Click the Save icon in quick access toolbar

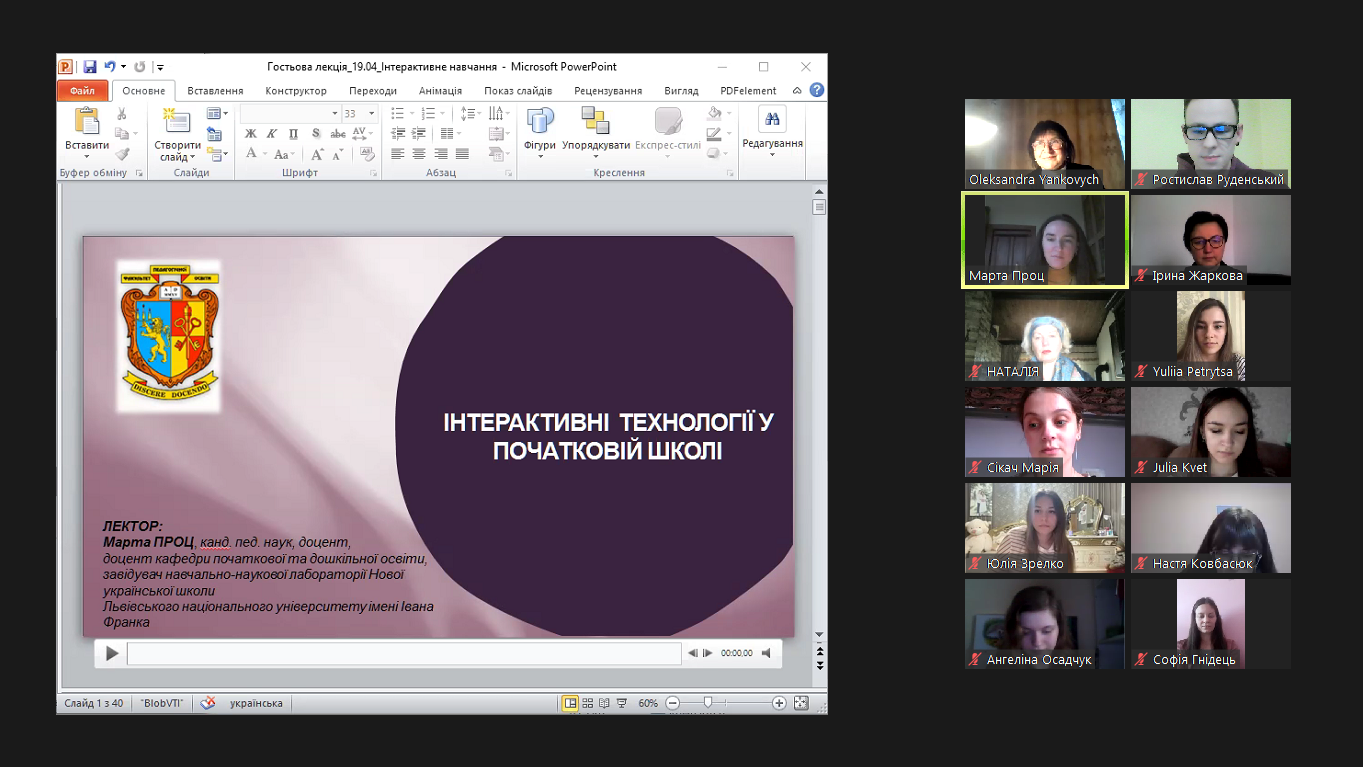point(90,67)
